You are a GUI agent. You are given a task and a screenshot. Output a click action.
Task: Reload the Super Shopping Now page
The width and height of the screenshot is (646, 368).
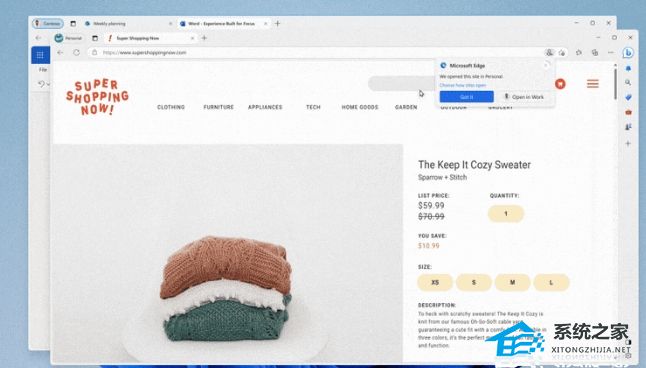pyautogui.click(x=76, y=52)
